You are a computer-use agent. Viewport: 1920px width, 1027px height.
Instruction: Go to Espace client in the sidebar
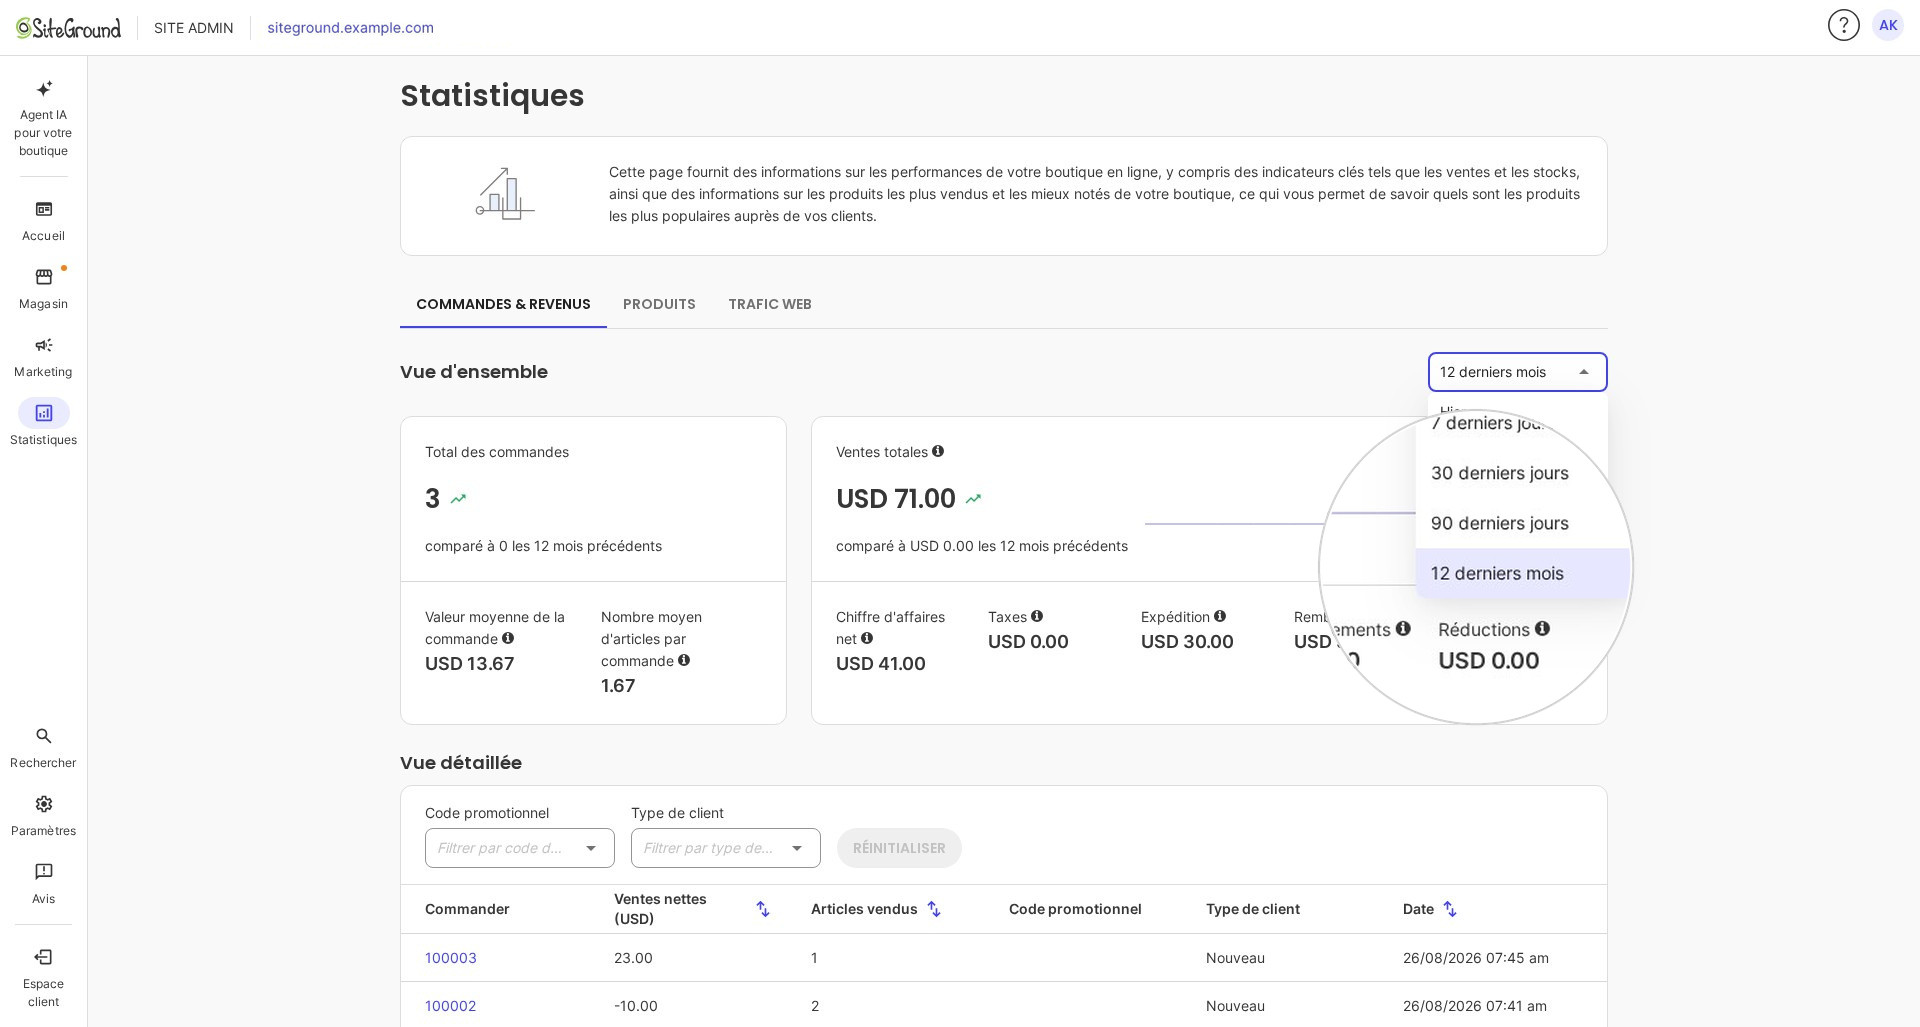coord(43,977)
